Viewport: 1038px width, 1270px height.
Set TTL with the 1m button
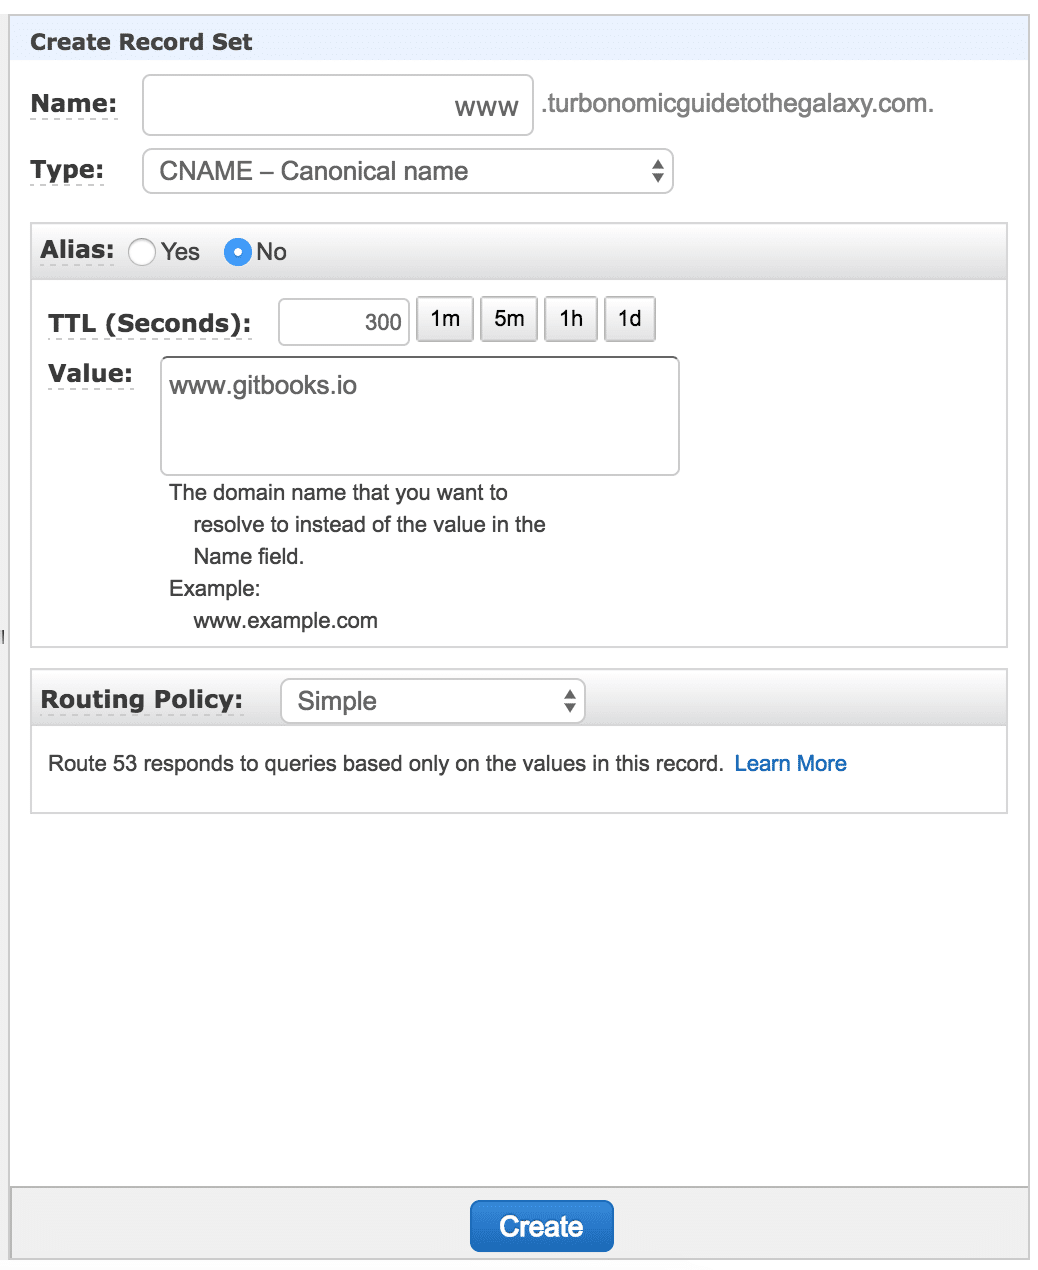(x=445, y=319)
